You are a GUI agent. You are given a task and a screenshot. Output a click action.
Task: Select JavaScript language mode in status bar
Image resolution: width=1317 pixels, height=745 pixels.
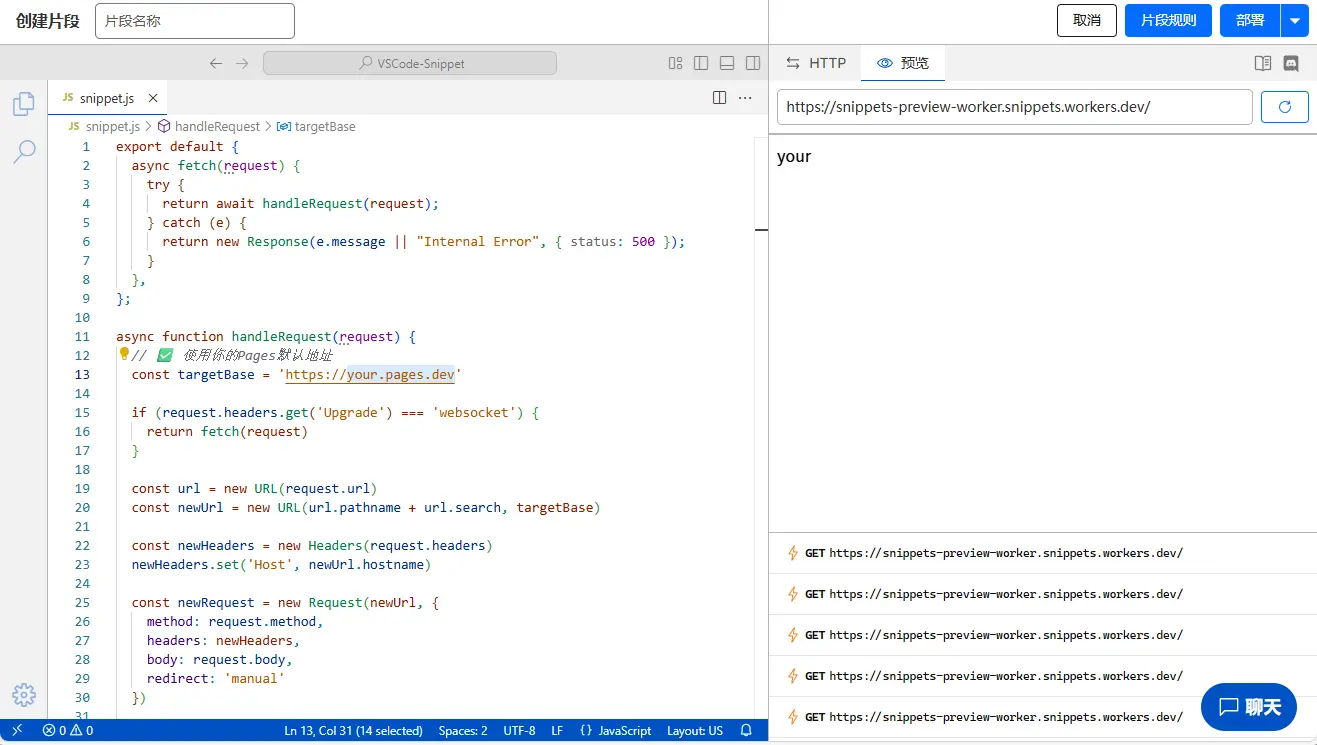click(x=616, y=731)
